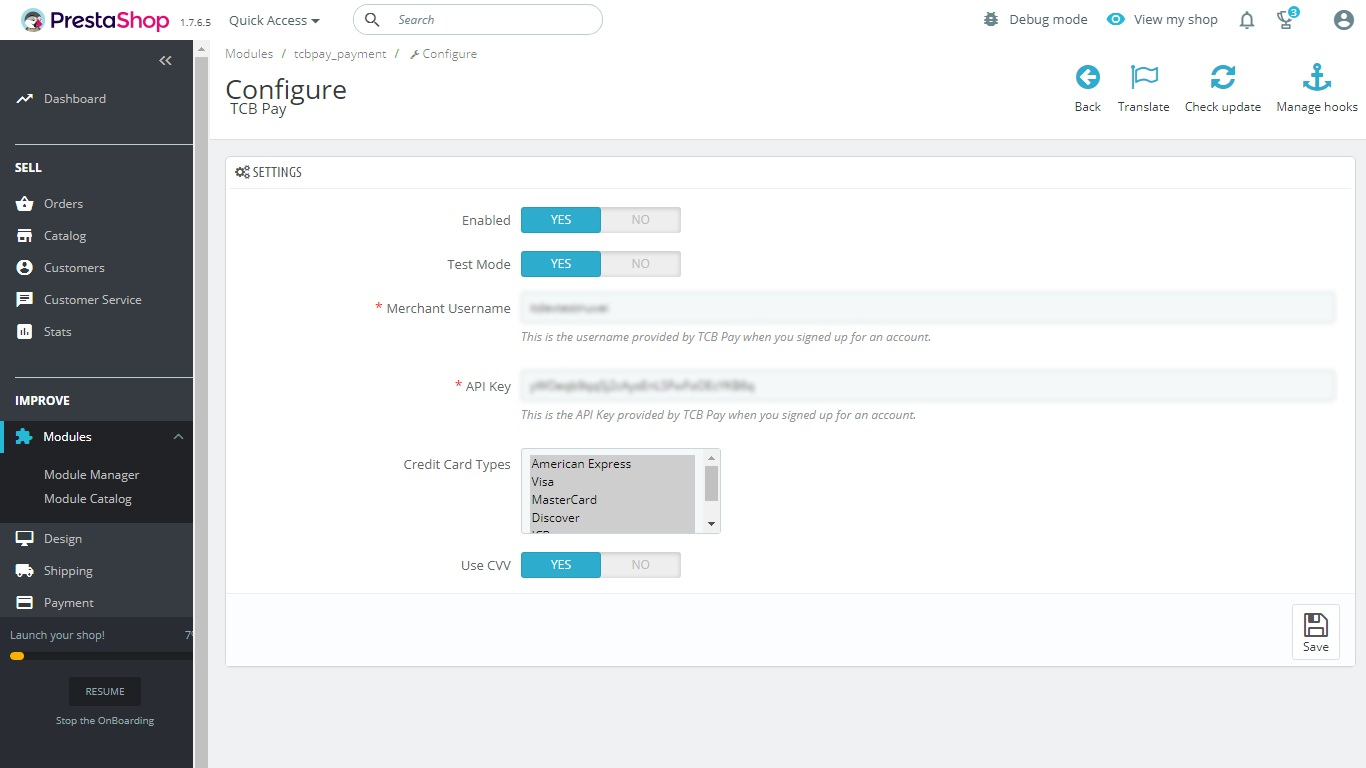Screen dimensions: 1366x768
Task: Click the Stats chart icon
Action: (25, 332)
